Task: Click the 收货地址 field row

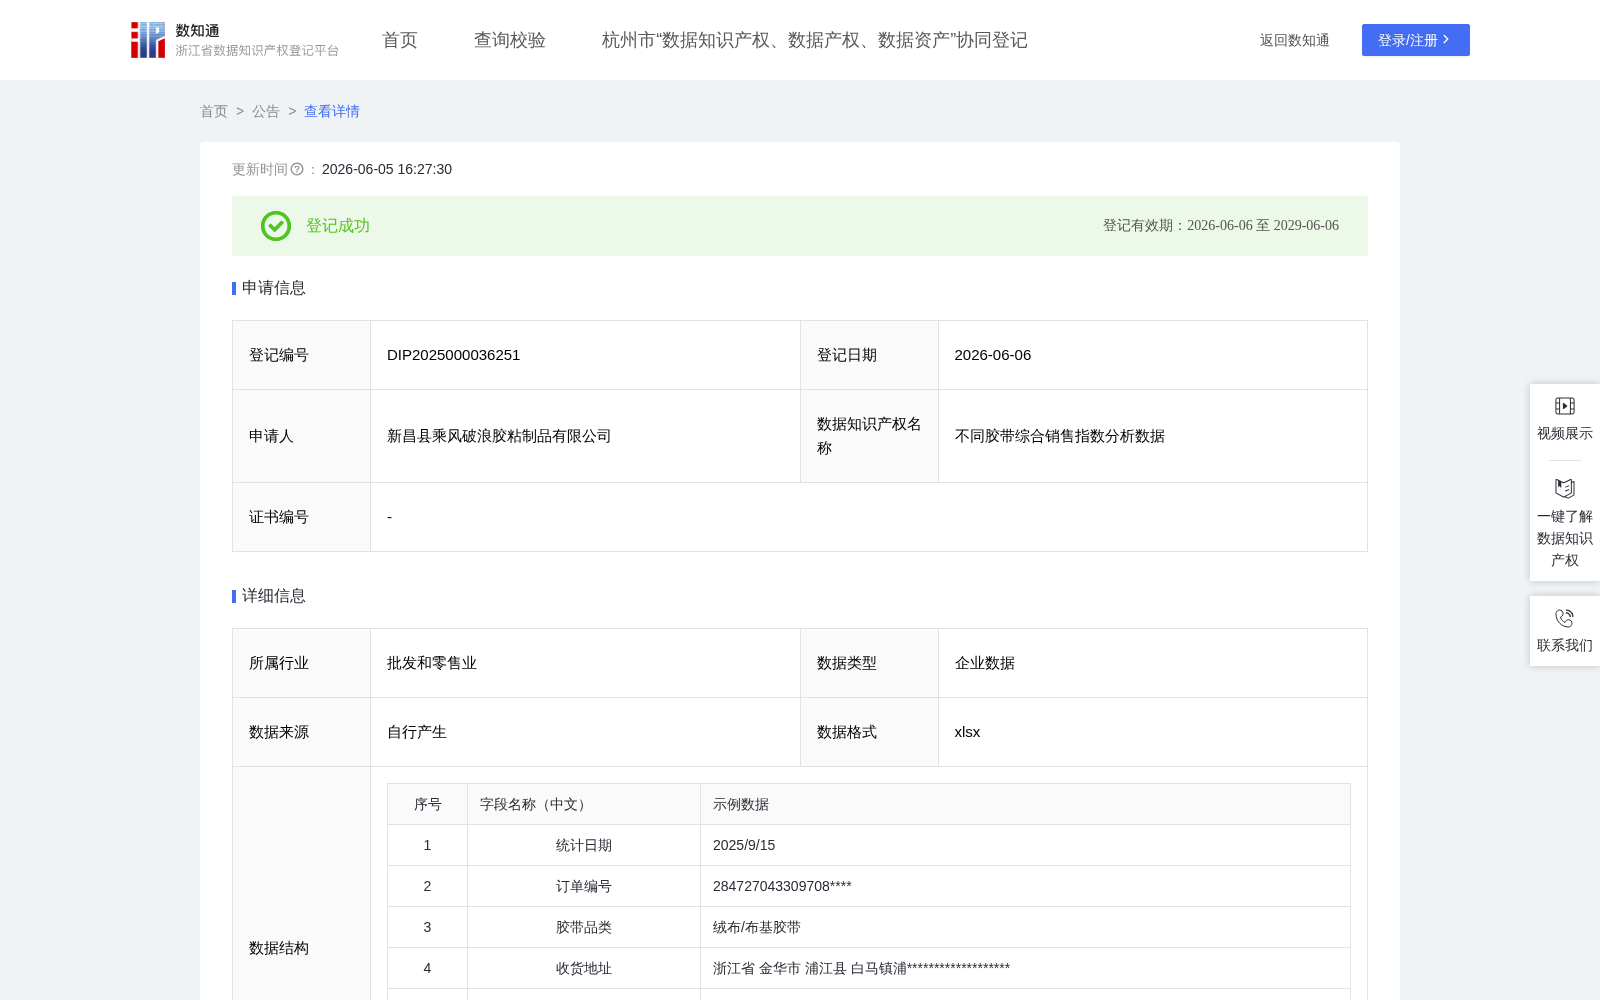Action: coord(869,968)
